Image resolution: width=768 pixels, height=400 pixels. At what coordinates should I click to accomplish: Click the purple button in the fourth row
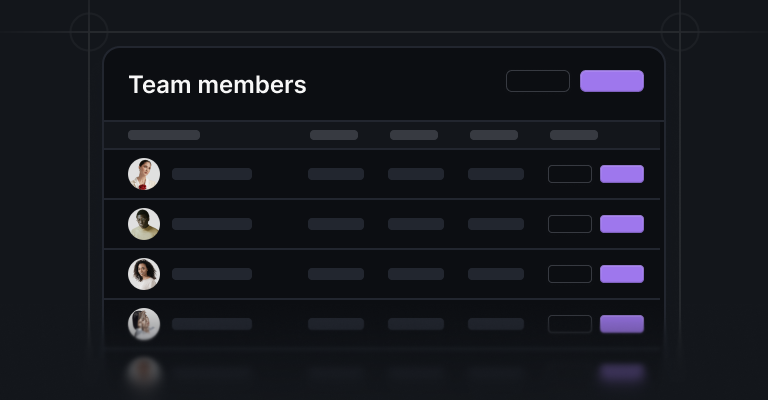pyautogui.click(x=622, y=324)
